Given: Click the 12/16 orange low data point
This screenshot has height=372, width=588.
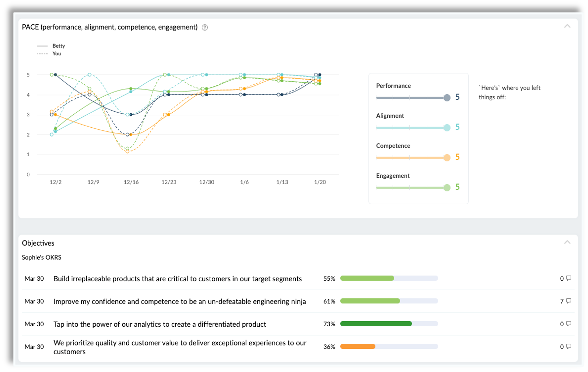Looking at the screenshot, I should pos(128,152).
